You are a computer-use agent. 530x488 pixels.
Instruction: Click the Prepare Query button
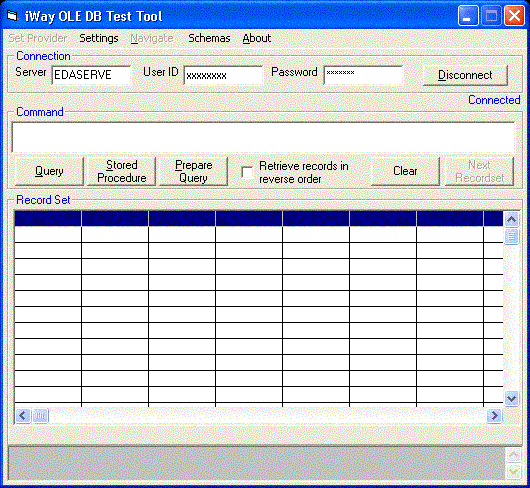point(193,171)
